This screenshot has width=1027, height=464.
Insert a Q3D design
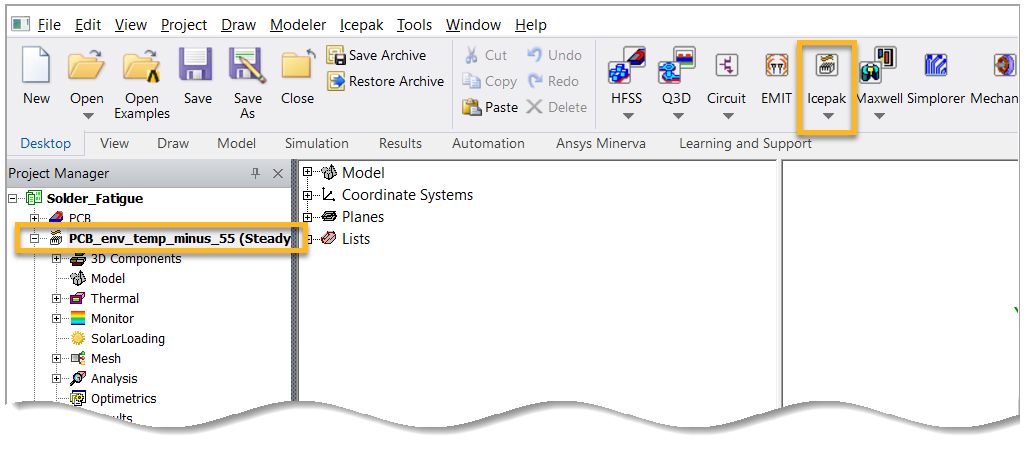[676, 66]
